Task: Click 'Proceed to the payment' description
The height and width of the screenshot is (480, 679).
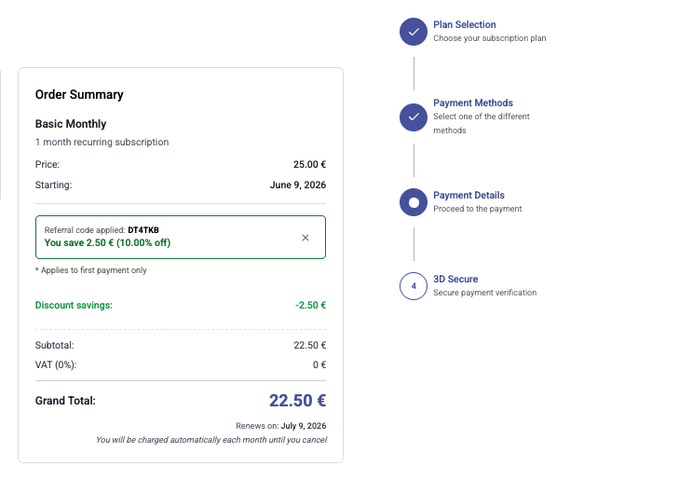Action: click(x=477, y=209)
